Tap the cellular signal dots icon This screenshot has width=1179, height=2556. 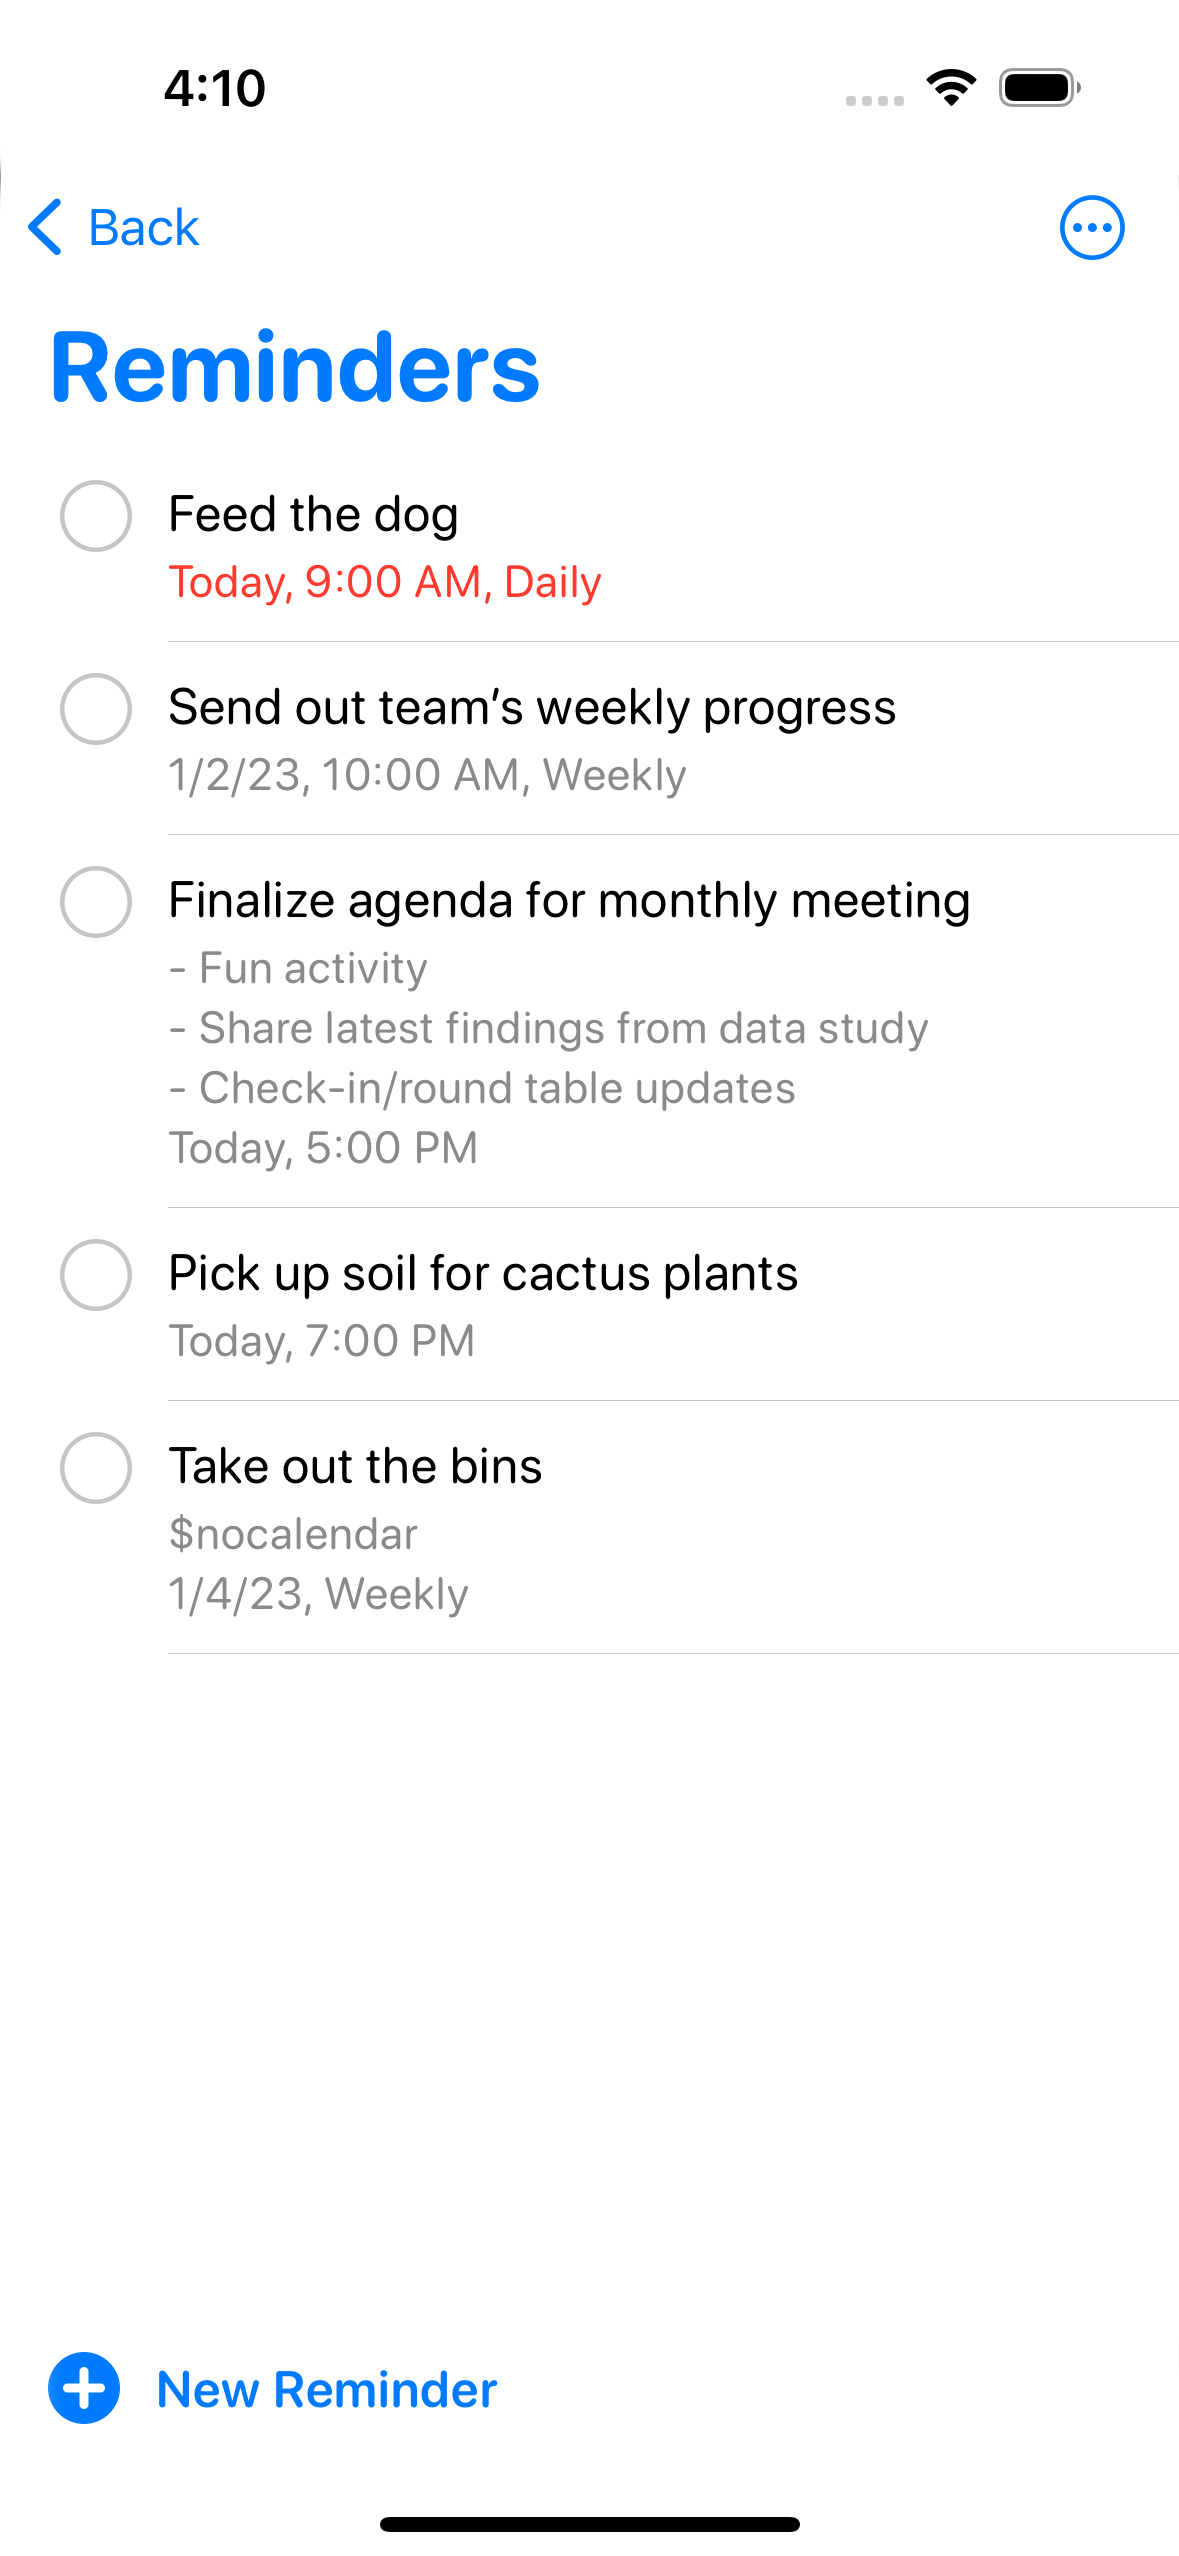(x=874, y=100)
